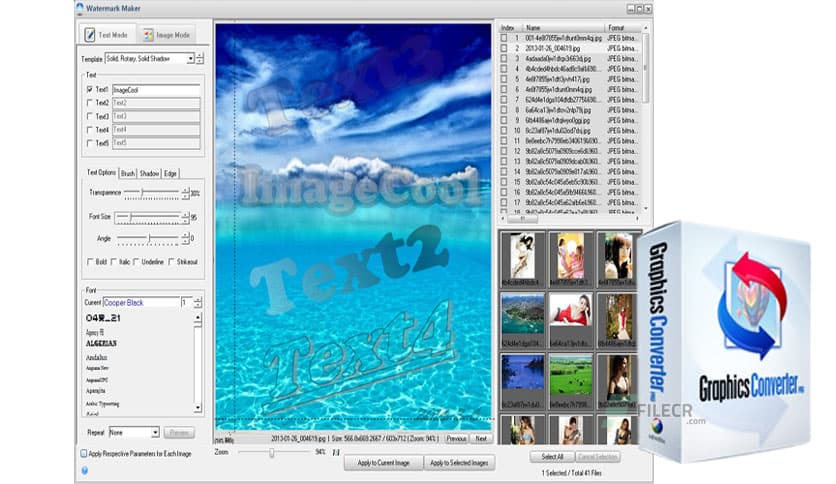The height and width of the screenshot is (484, 836).
Task: Click the Font Size spinner arrows
Action: 186,217
